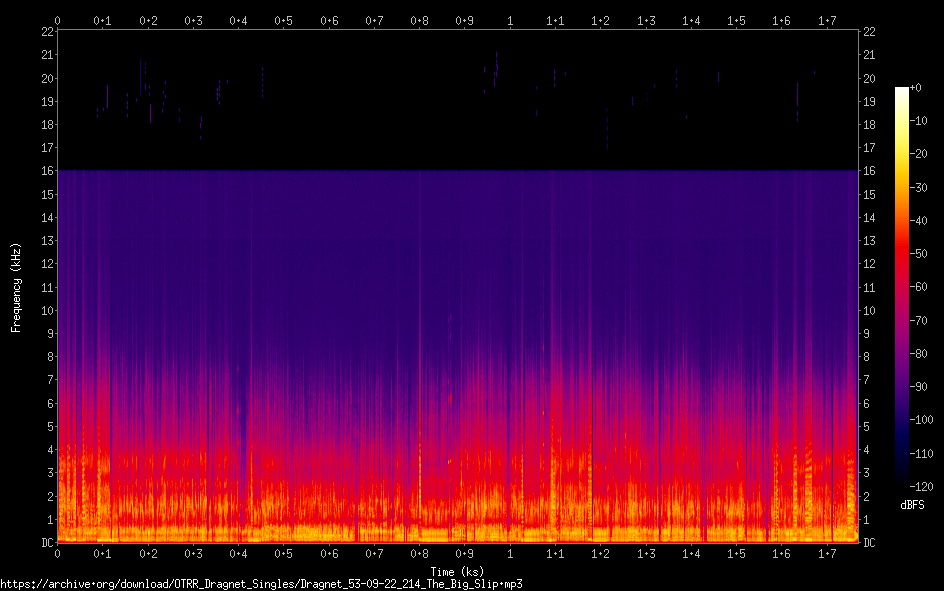Click the "Time (ks)" axis label
This screenshot has height=591, width=944.
pyautogui.click(x=458, y=571)
